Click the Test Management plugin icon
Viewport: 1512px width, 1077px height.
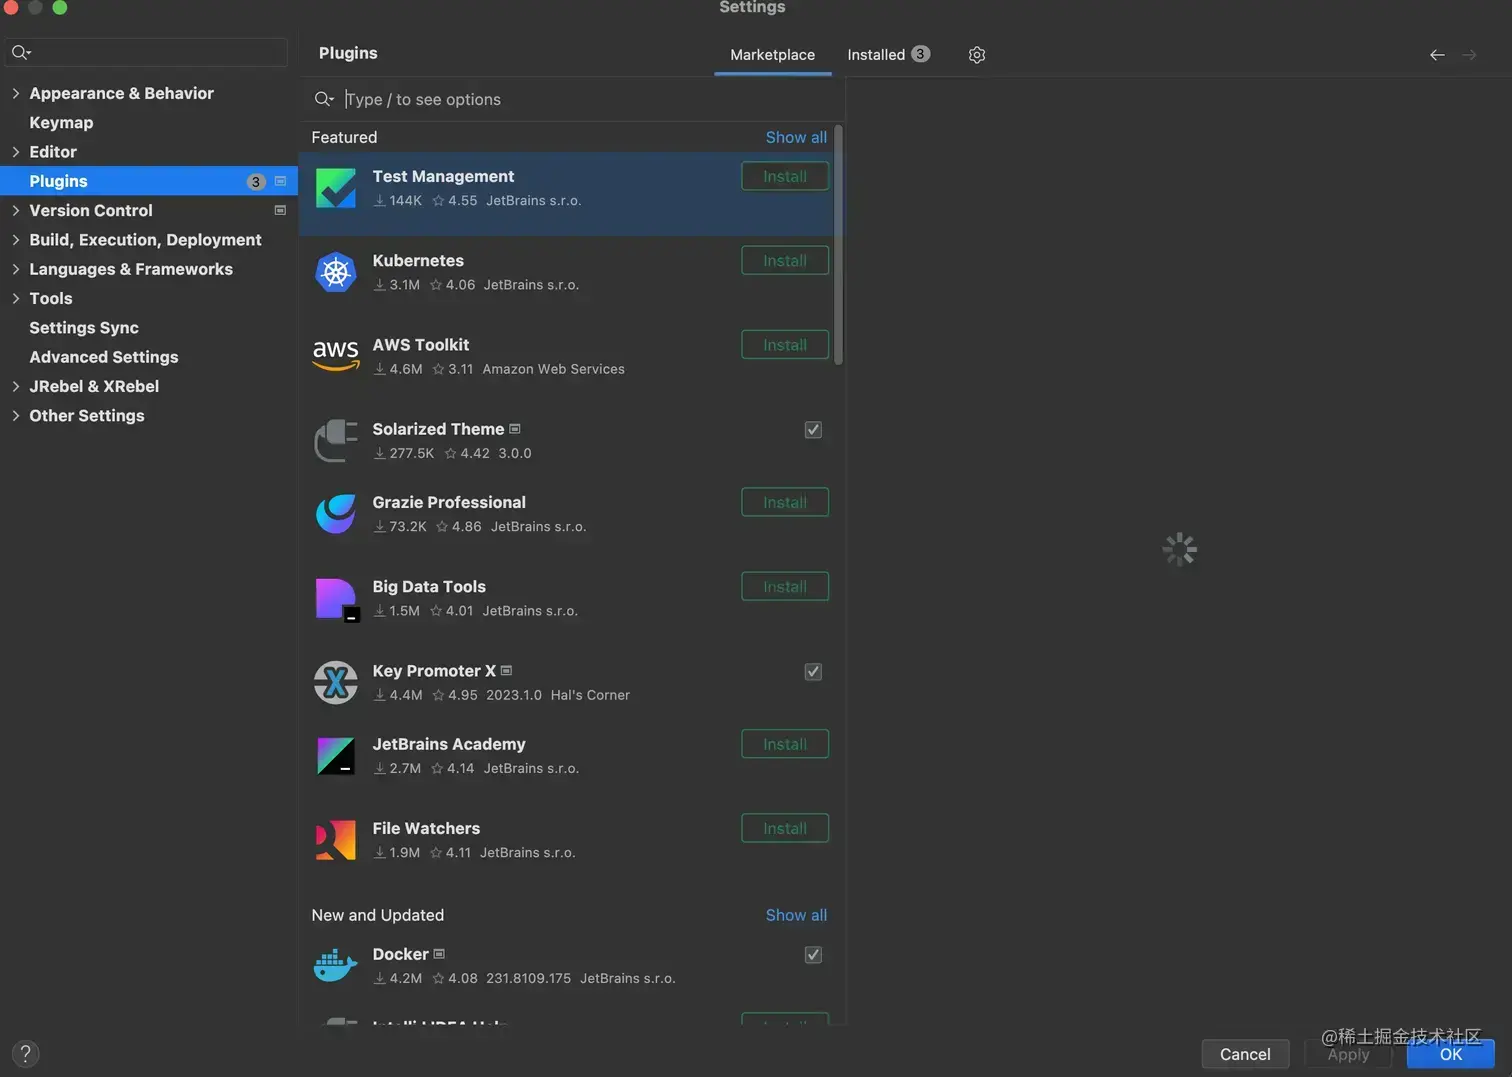click(x=336, y=188)
